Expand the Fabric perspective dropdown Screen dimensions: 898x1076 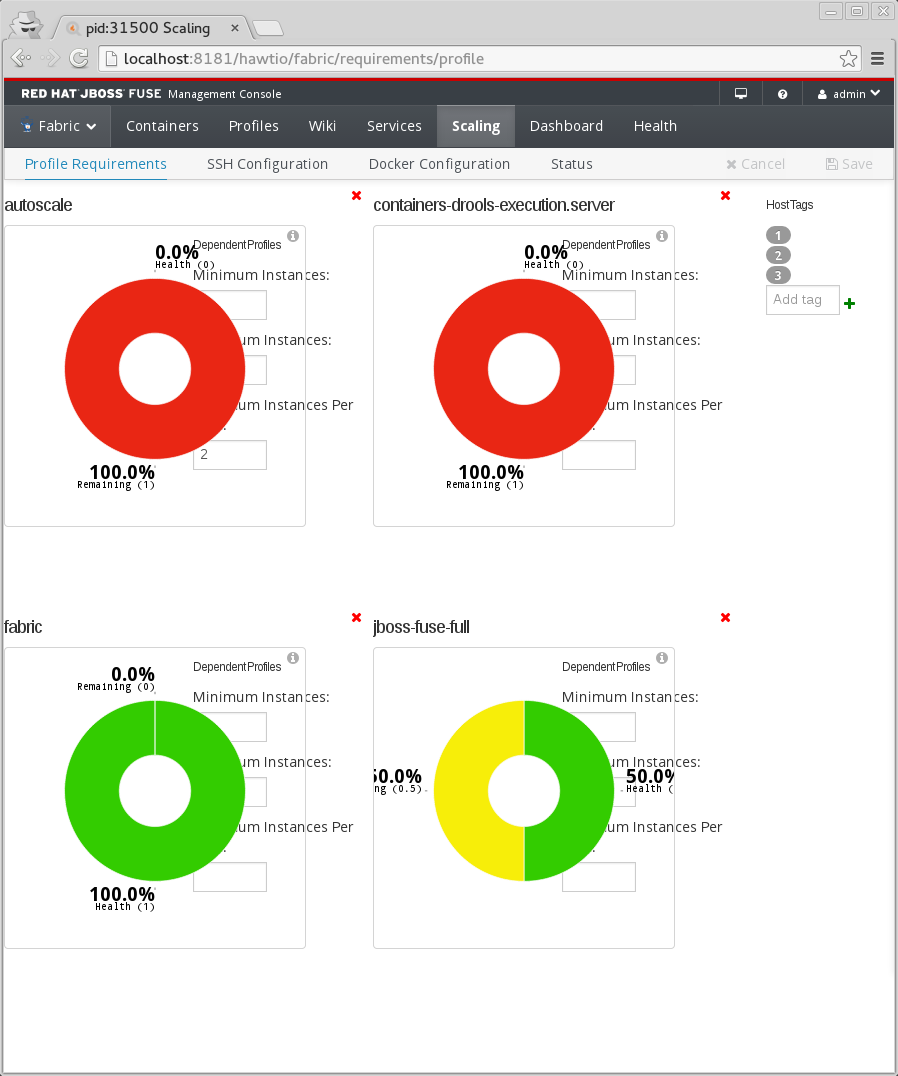tap(58, 126)
